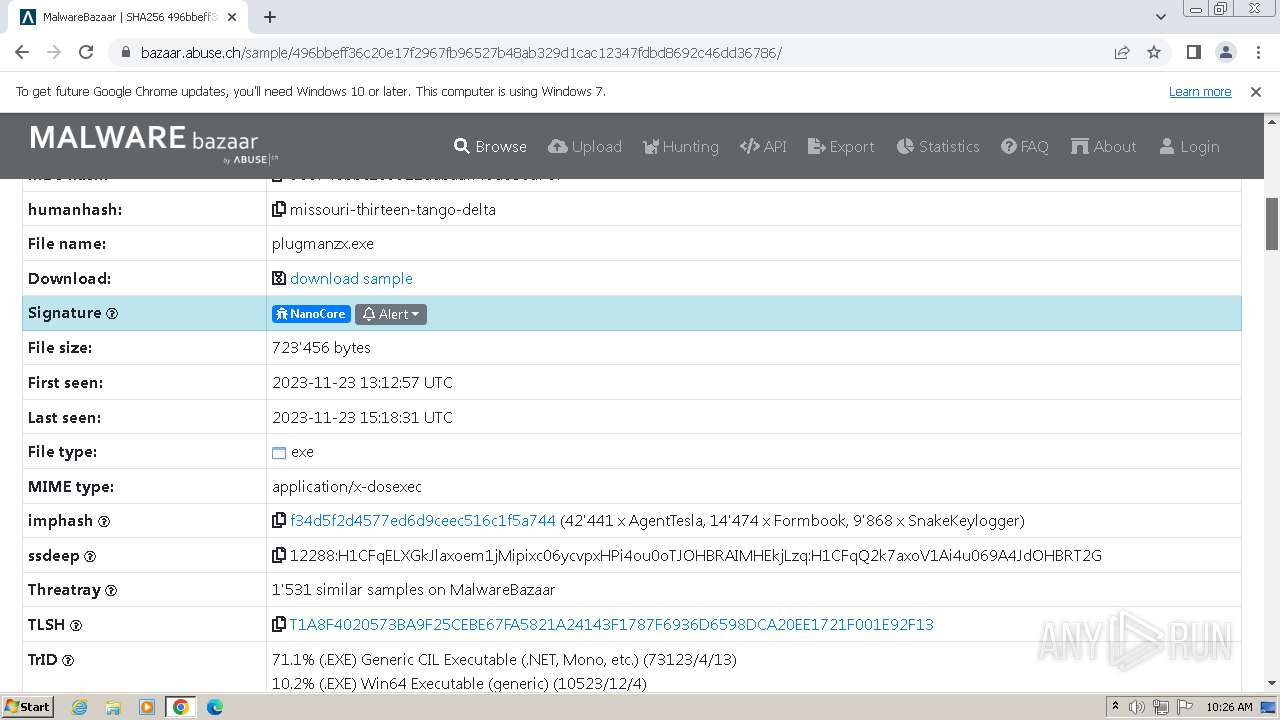Open the Alert dropdown
This screenshot has height=720, width=1280.
point(391,314)
